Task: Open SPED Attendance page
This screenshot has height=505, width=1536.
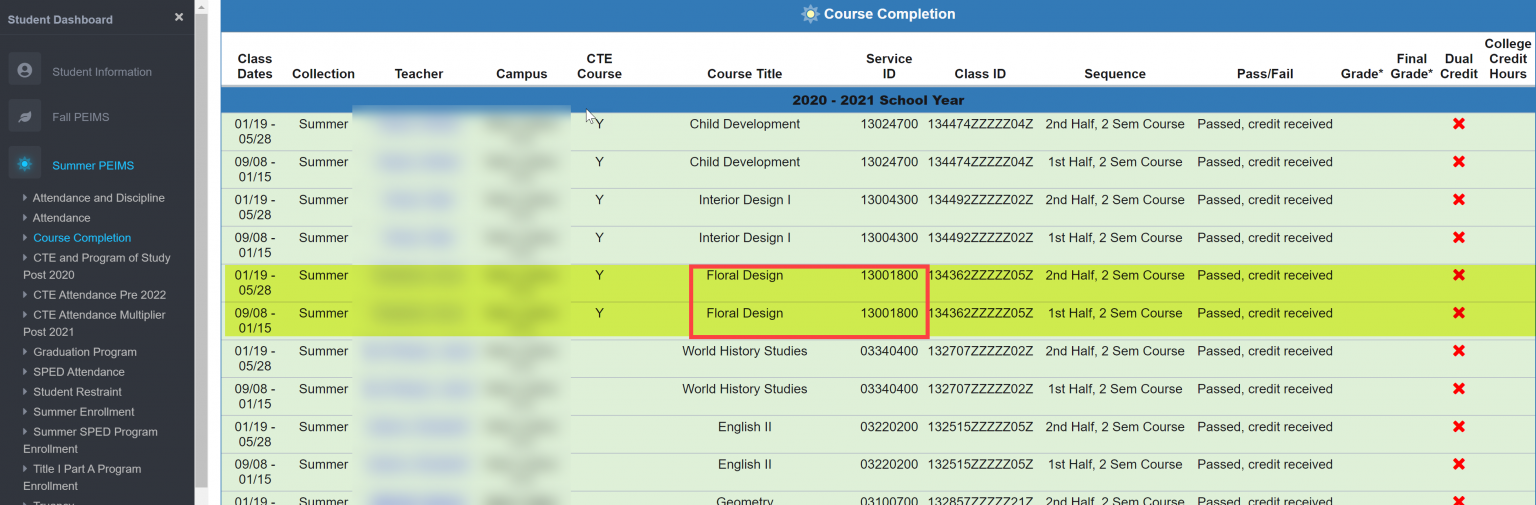Action: [78, 372]
